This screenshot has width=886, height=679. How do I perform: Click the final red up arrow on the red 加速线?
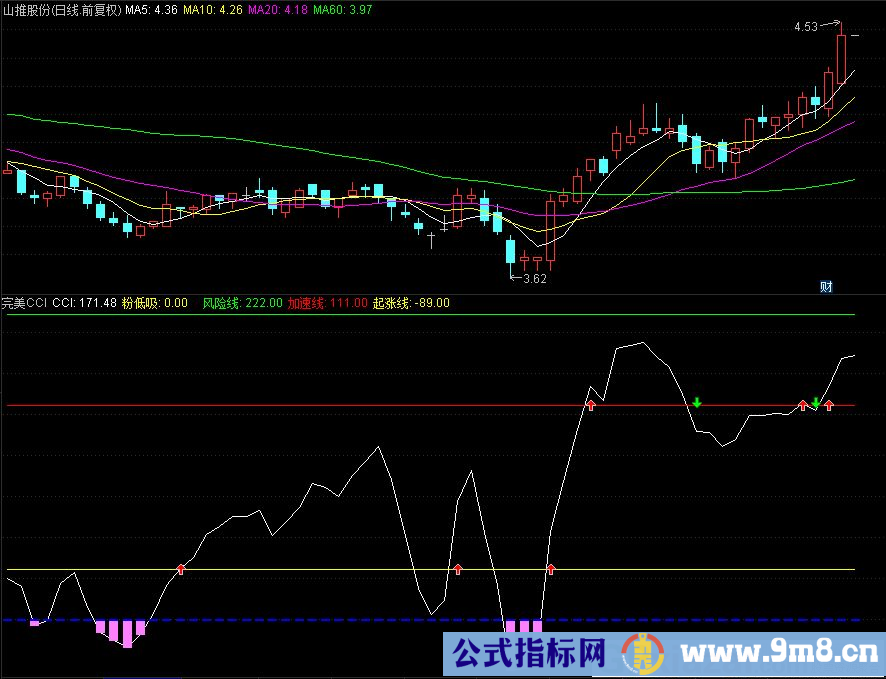[x=829, y=405]
